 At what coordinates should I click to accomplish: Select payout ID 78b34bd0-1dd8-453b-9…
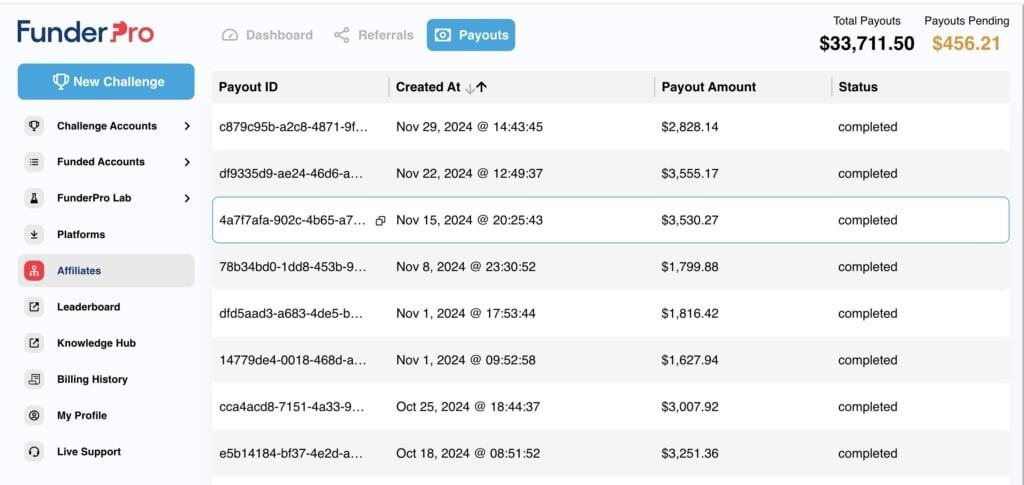(294, 267)
